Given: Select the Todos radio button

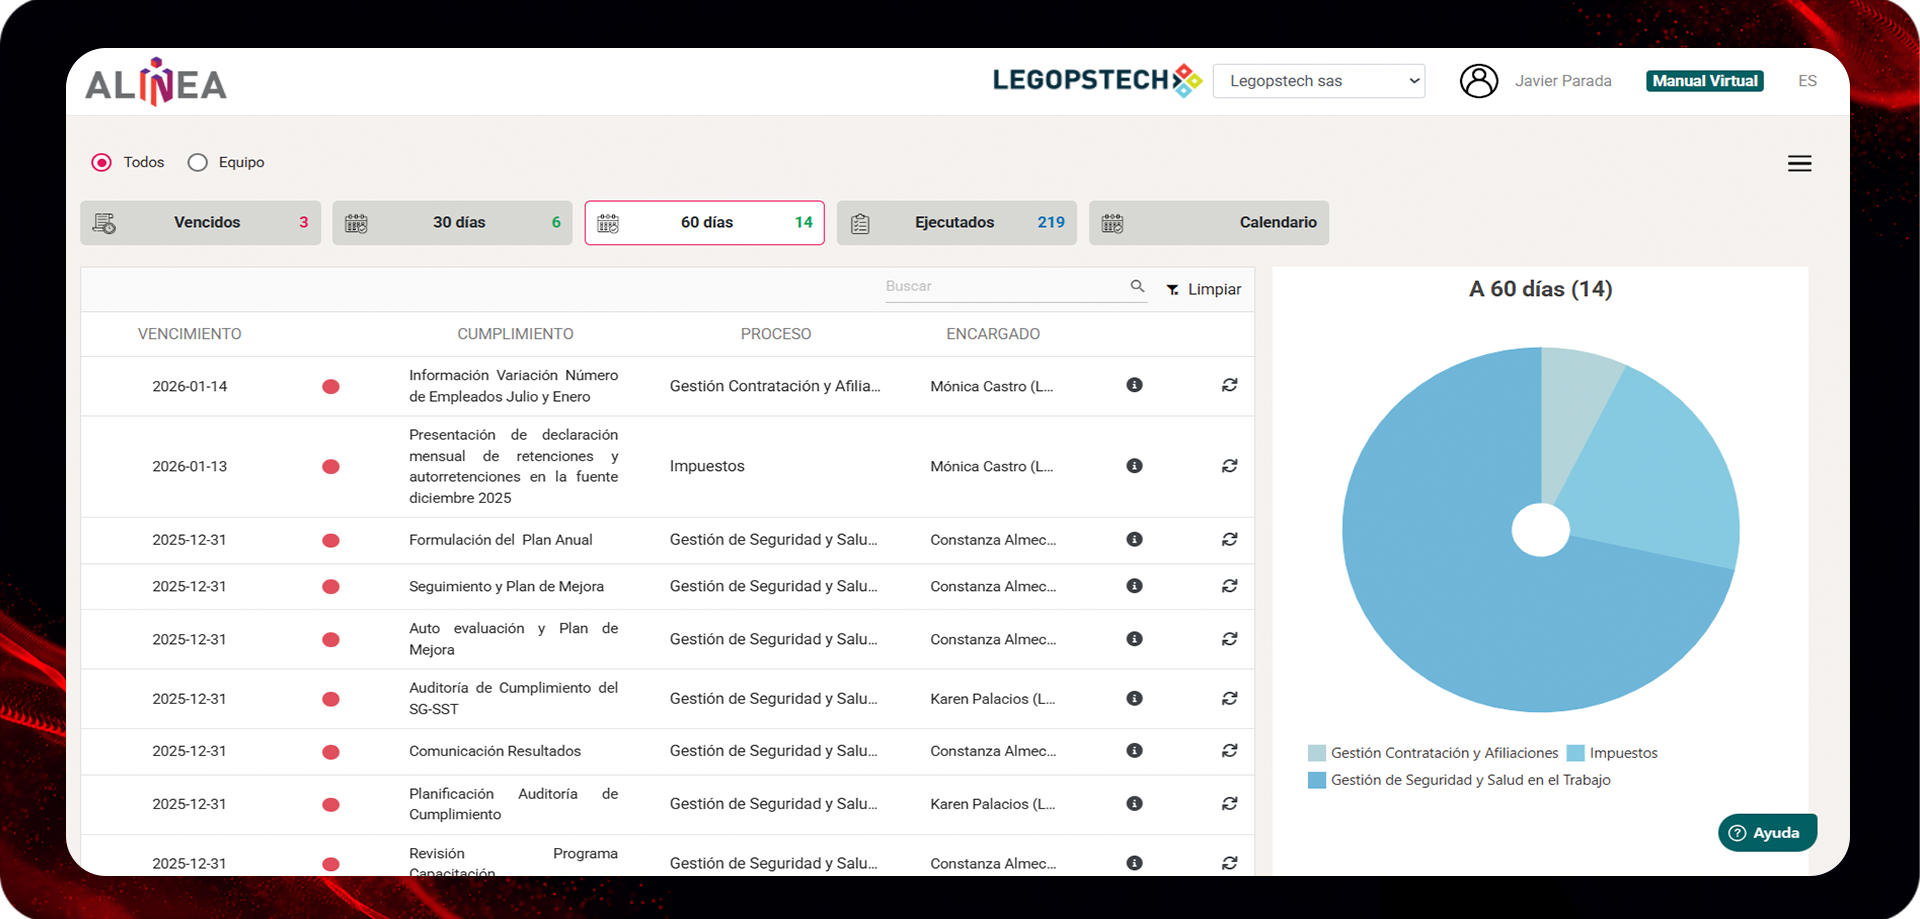Looking at the screenshot, I should [x=102, y=163].
